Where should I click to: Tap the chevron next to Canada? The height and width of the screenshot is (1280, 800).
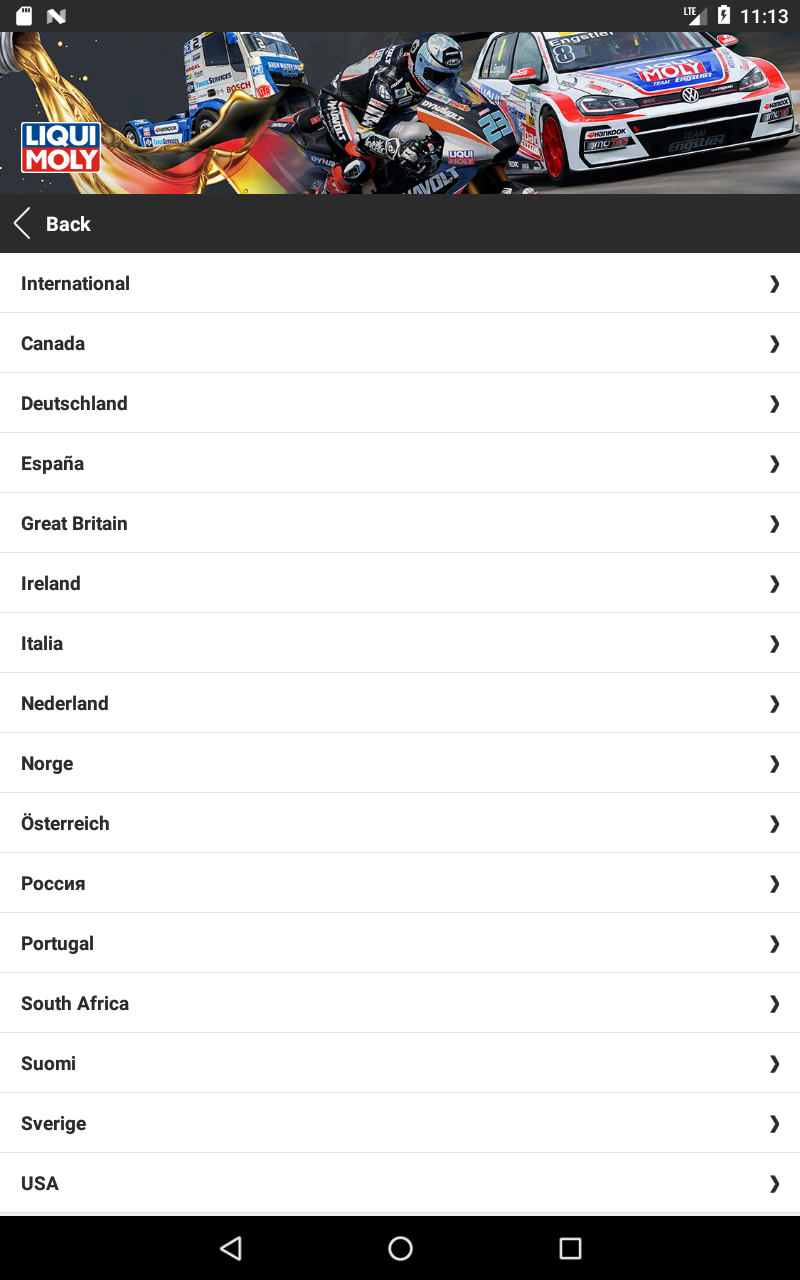tap(774, 344)
